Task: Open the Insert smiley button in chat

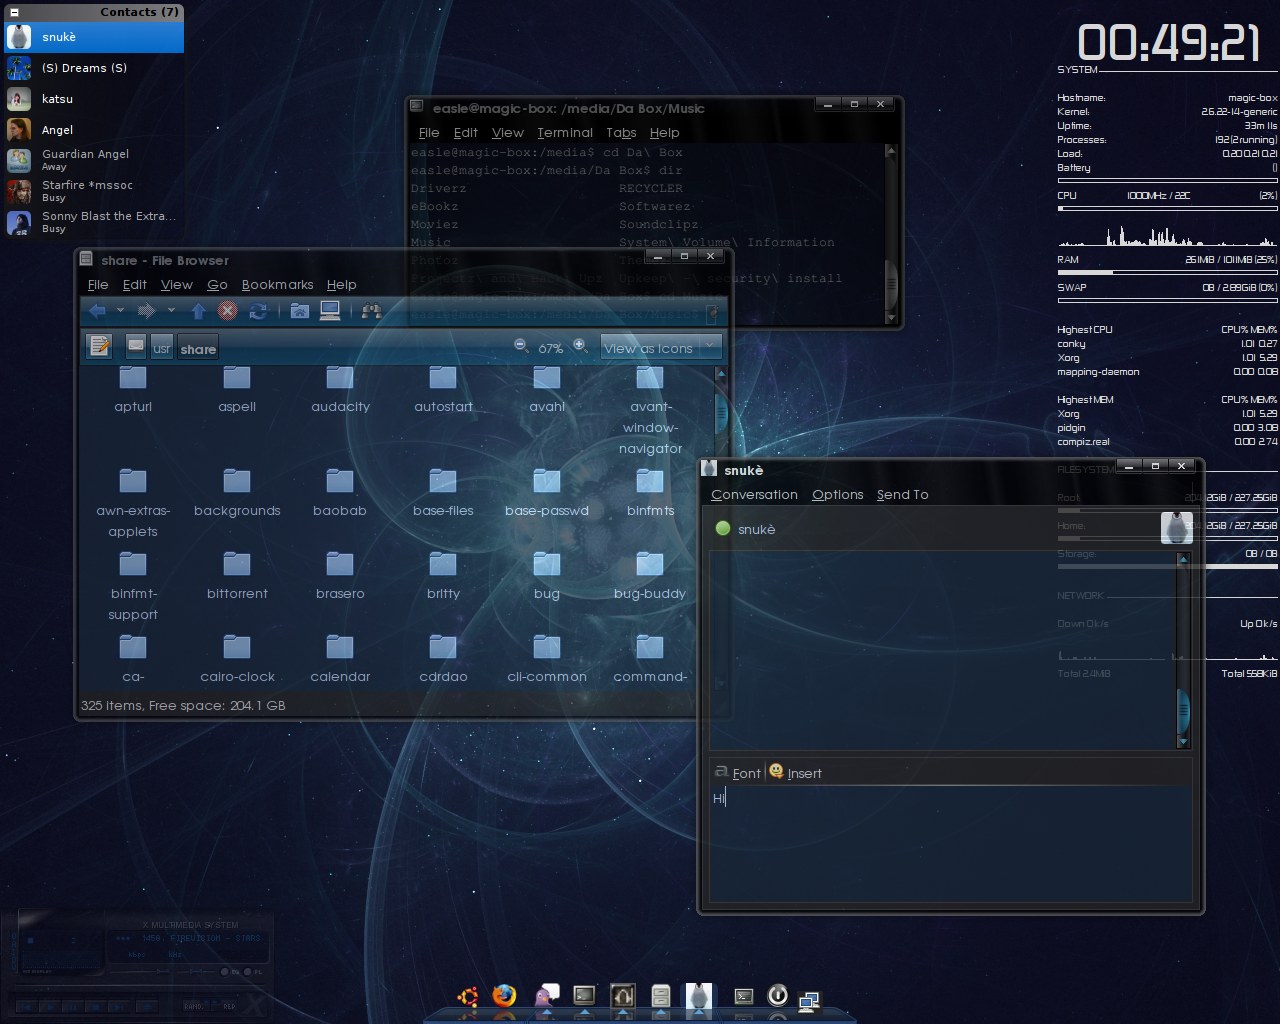Action: (x=795, y=772)
